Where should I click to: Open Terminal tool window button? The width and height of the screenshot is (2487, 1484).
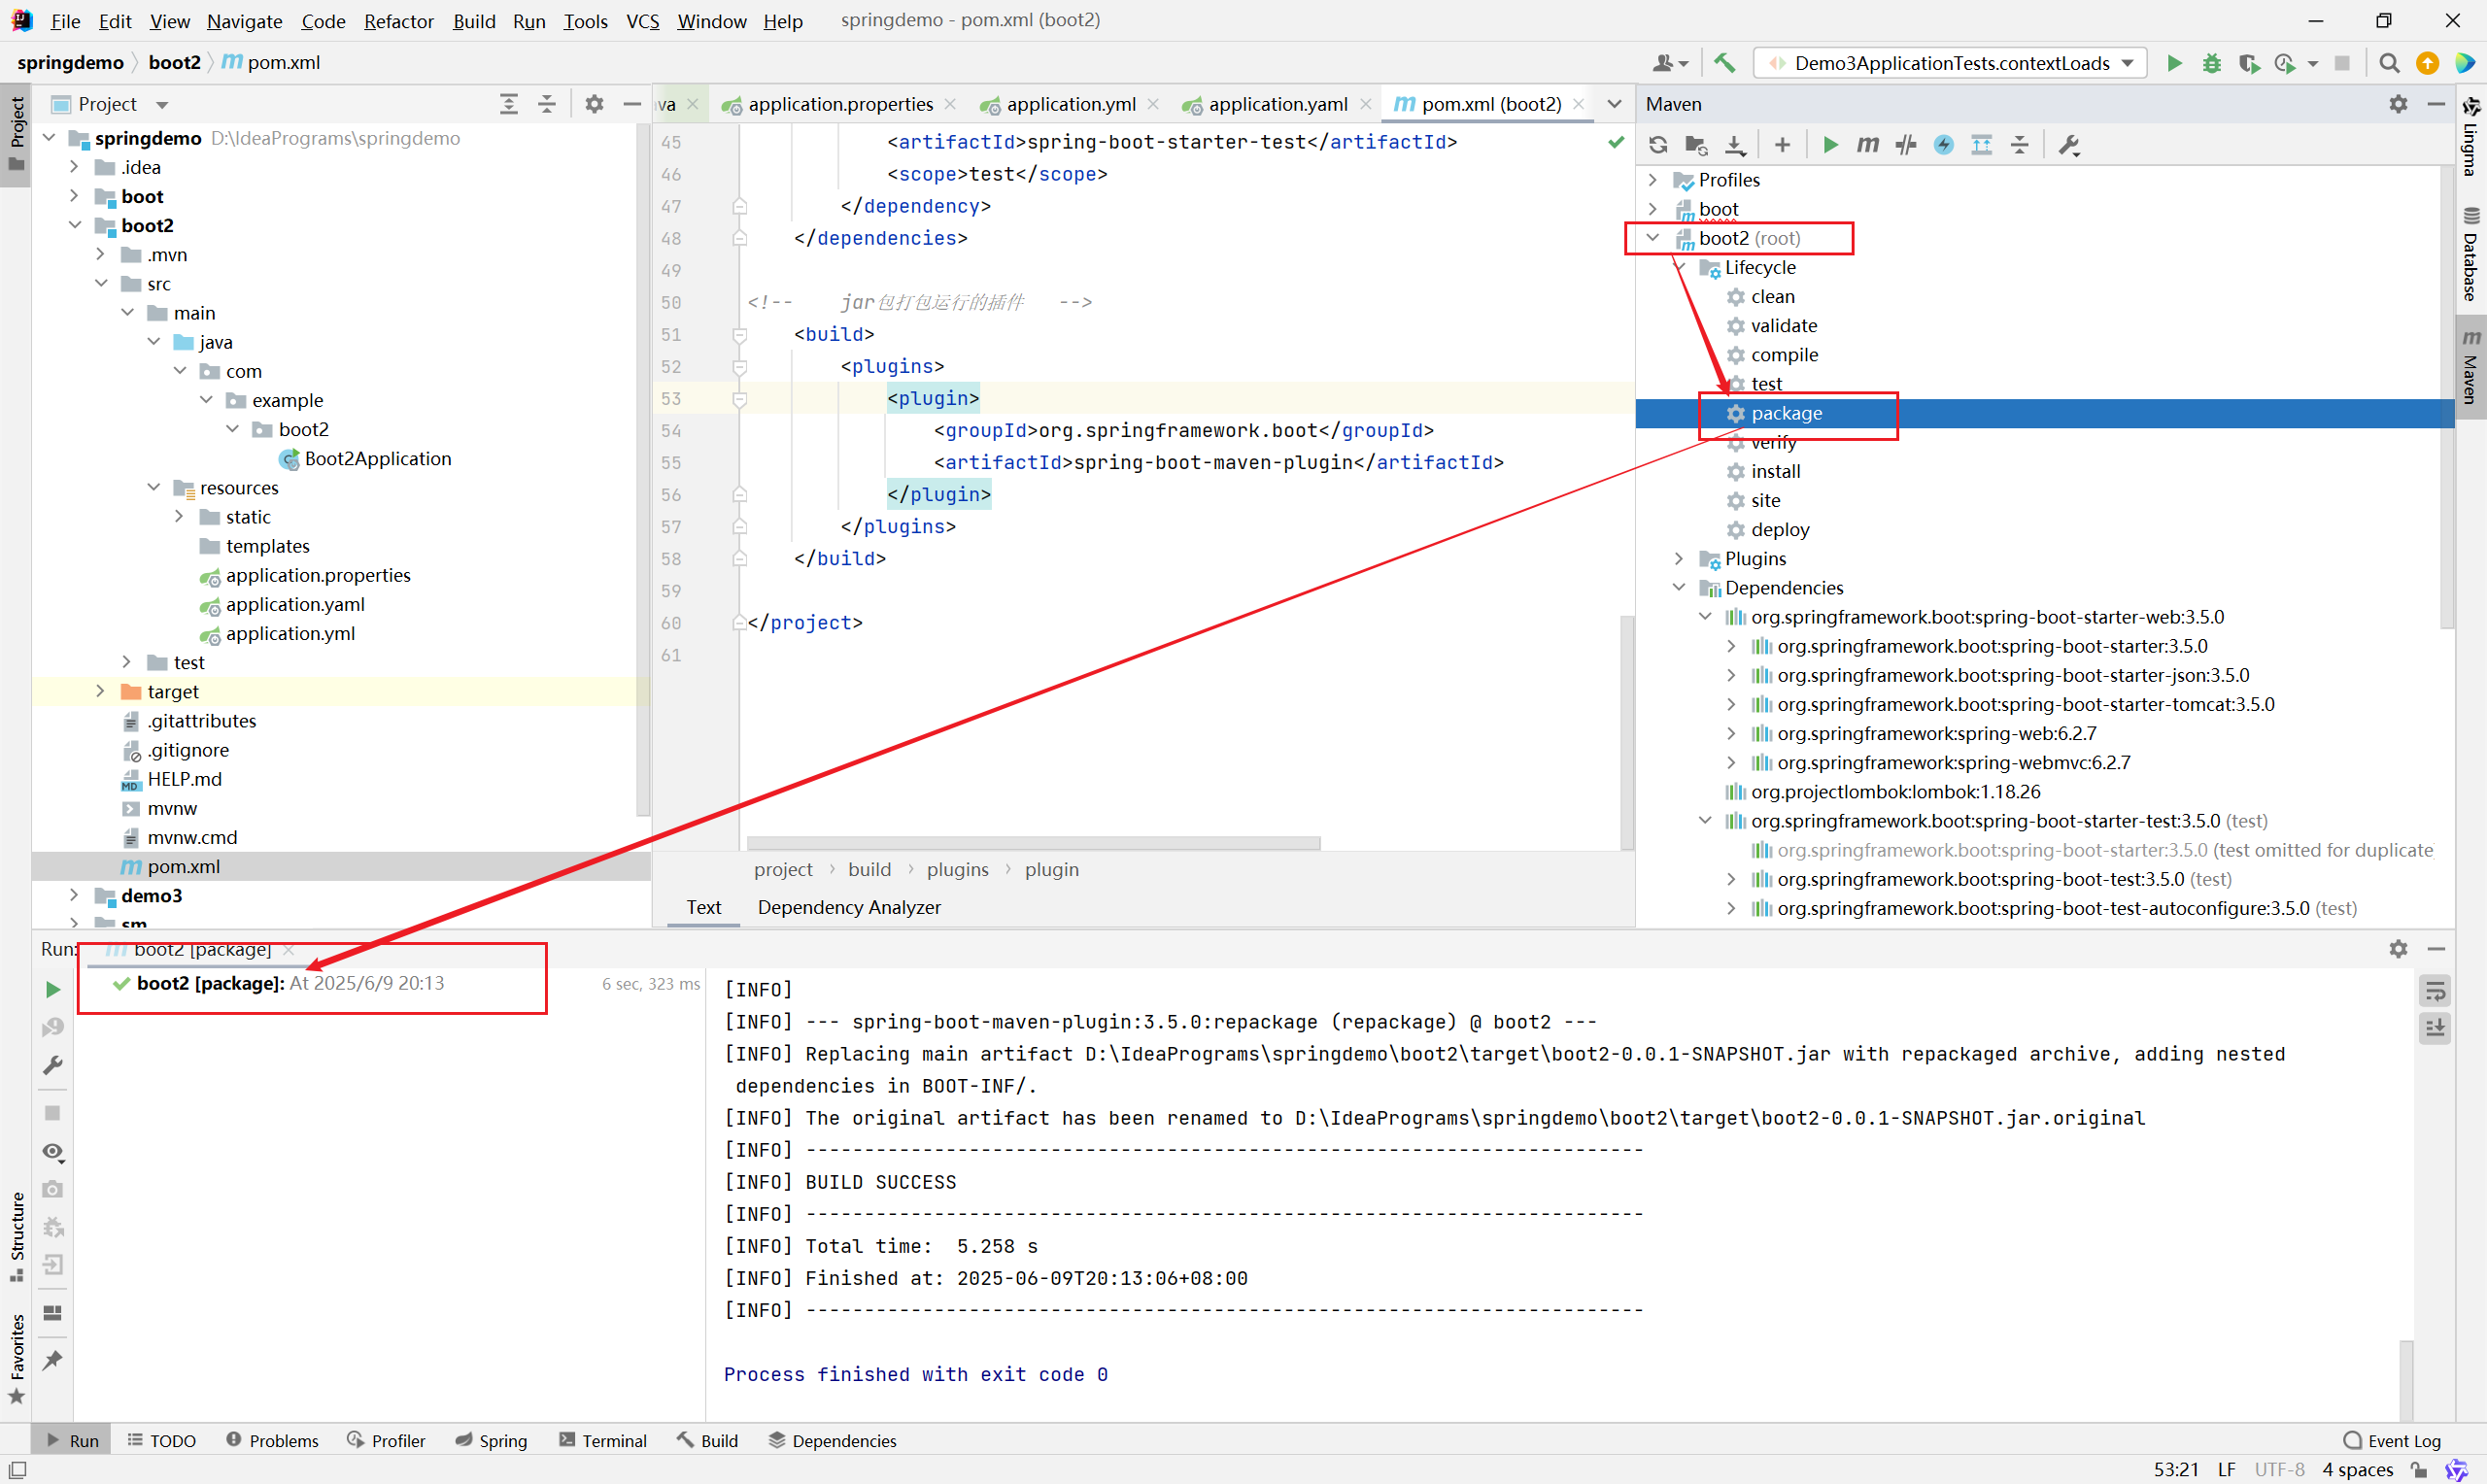click(x=603, y=1440)
